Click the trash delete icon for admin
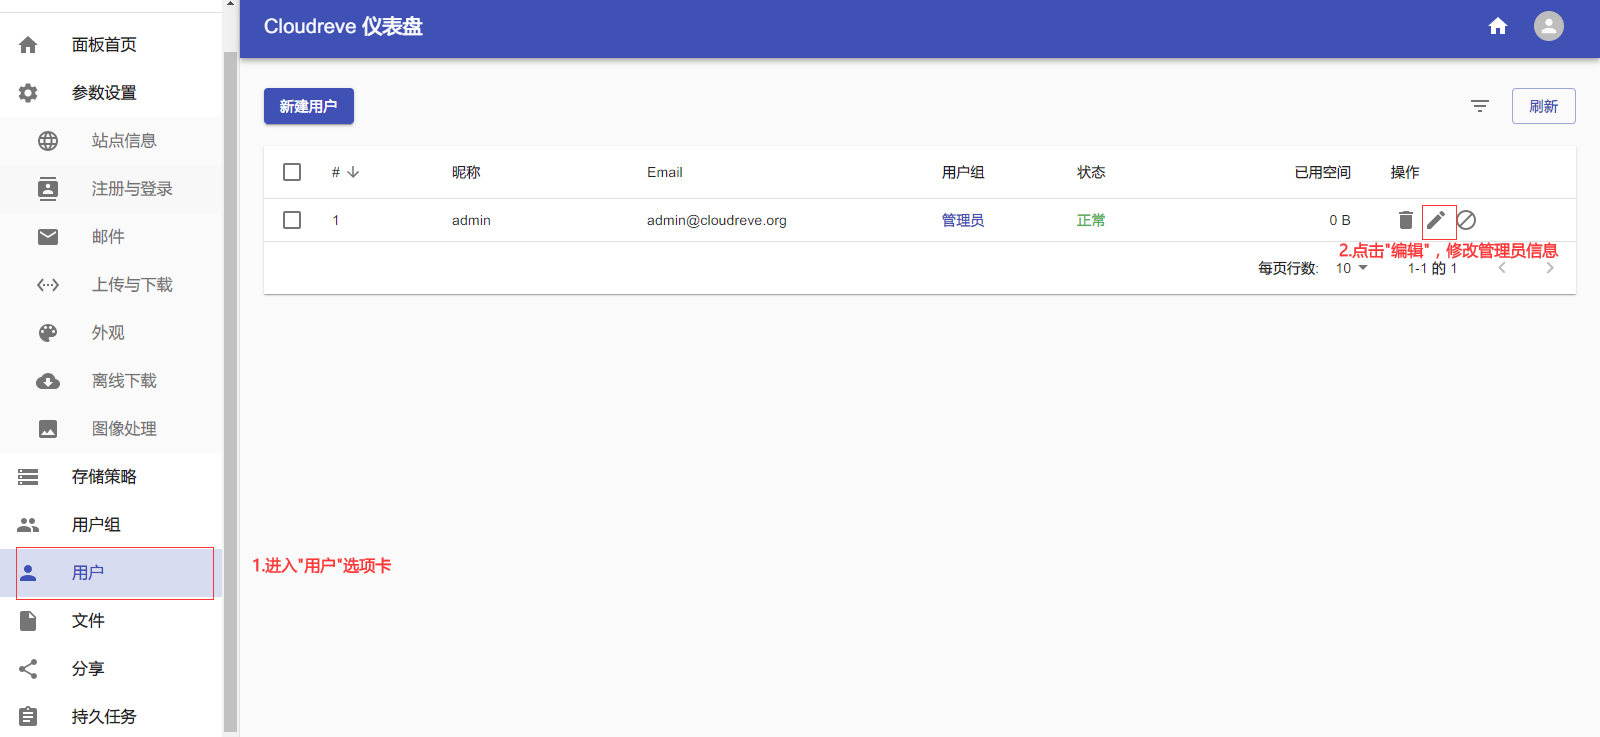The height and width of the screenshot is (737, 1600). (1405, 220)
